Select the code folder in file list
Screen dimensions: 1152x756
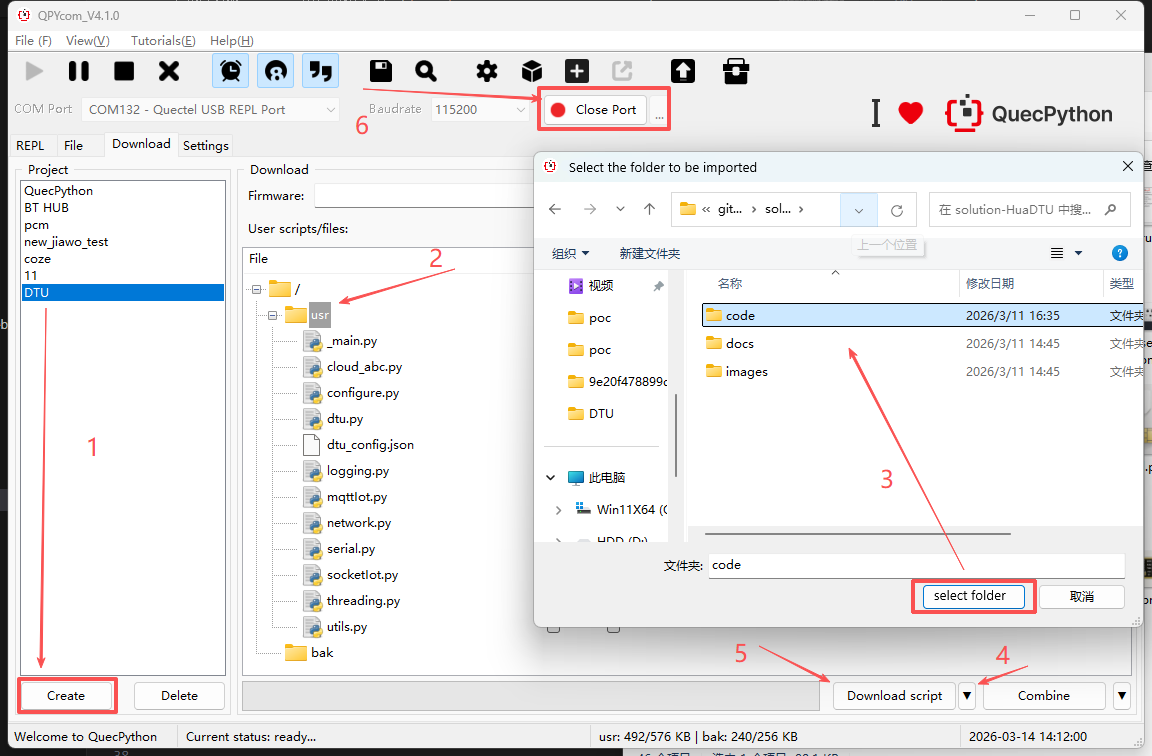(x=741, y=315)
